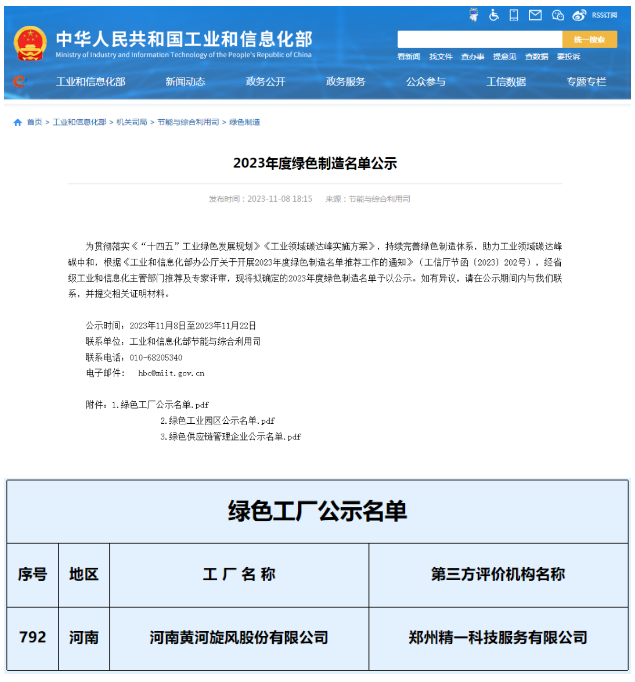Viewport: 635px width, 682px height.
Task: Open the 看新闻 quick link
Action: [x=409, y=57]
